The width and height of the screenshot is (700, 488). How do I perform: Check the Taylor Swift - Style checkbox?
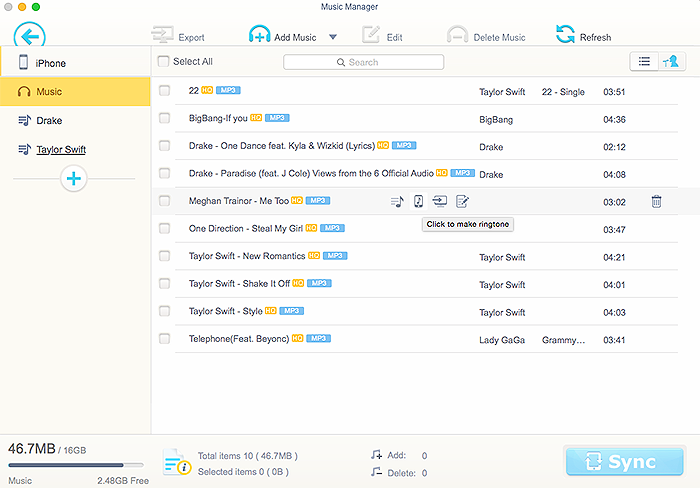click(x=164, y=311)
